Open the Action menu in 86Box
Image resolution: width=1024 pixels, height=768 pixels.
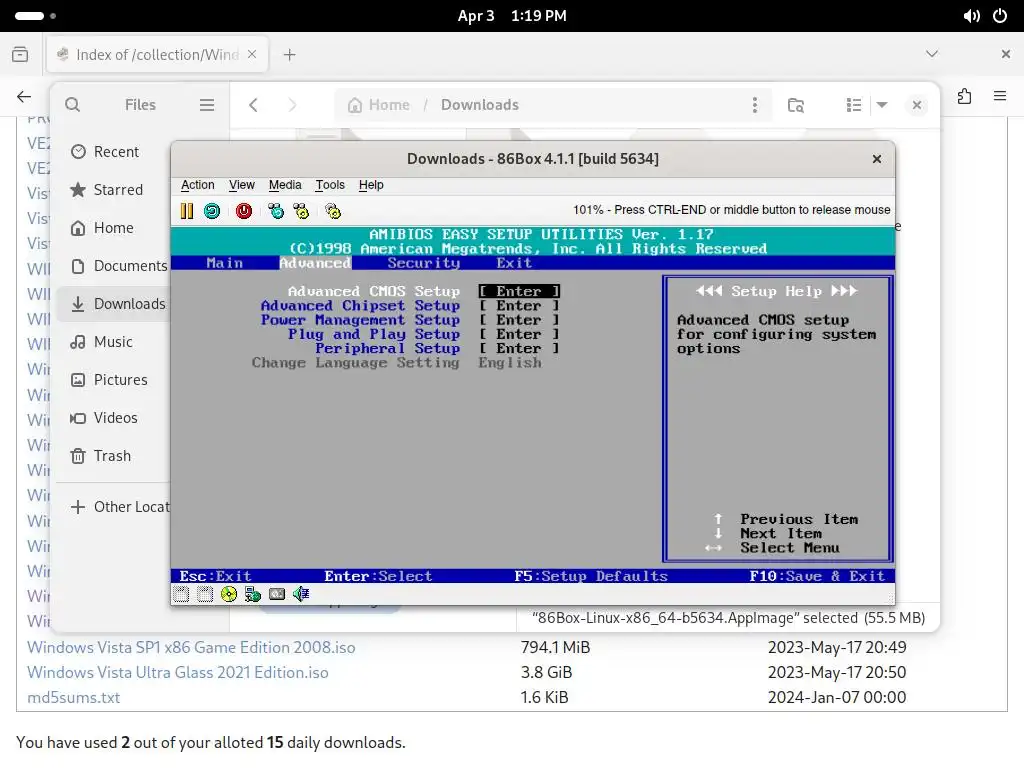197,185
